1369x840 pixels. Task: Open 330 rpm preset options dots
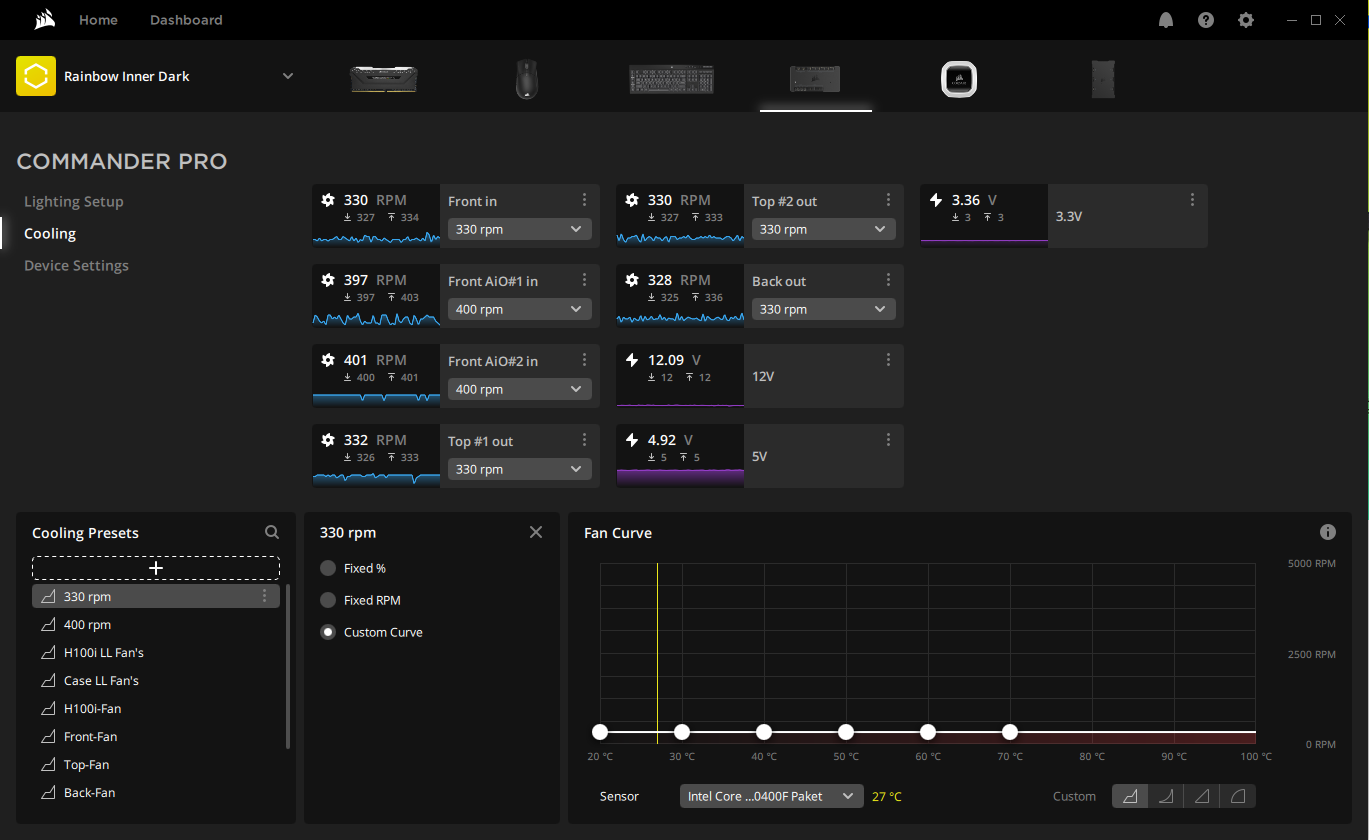265,596
